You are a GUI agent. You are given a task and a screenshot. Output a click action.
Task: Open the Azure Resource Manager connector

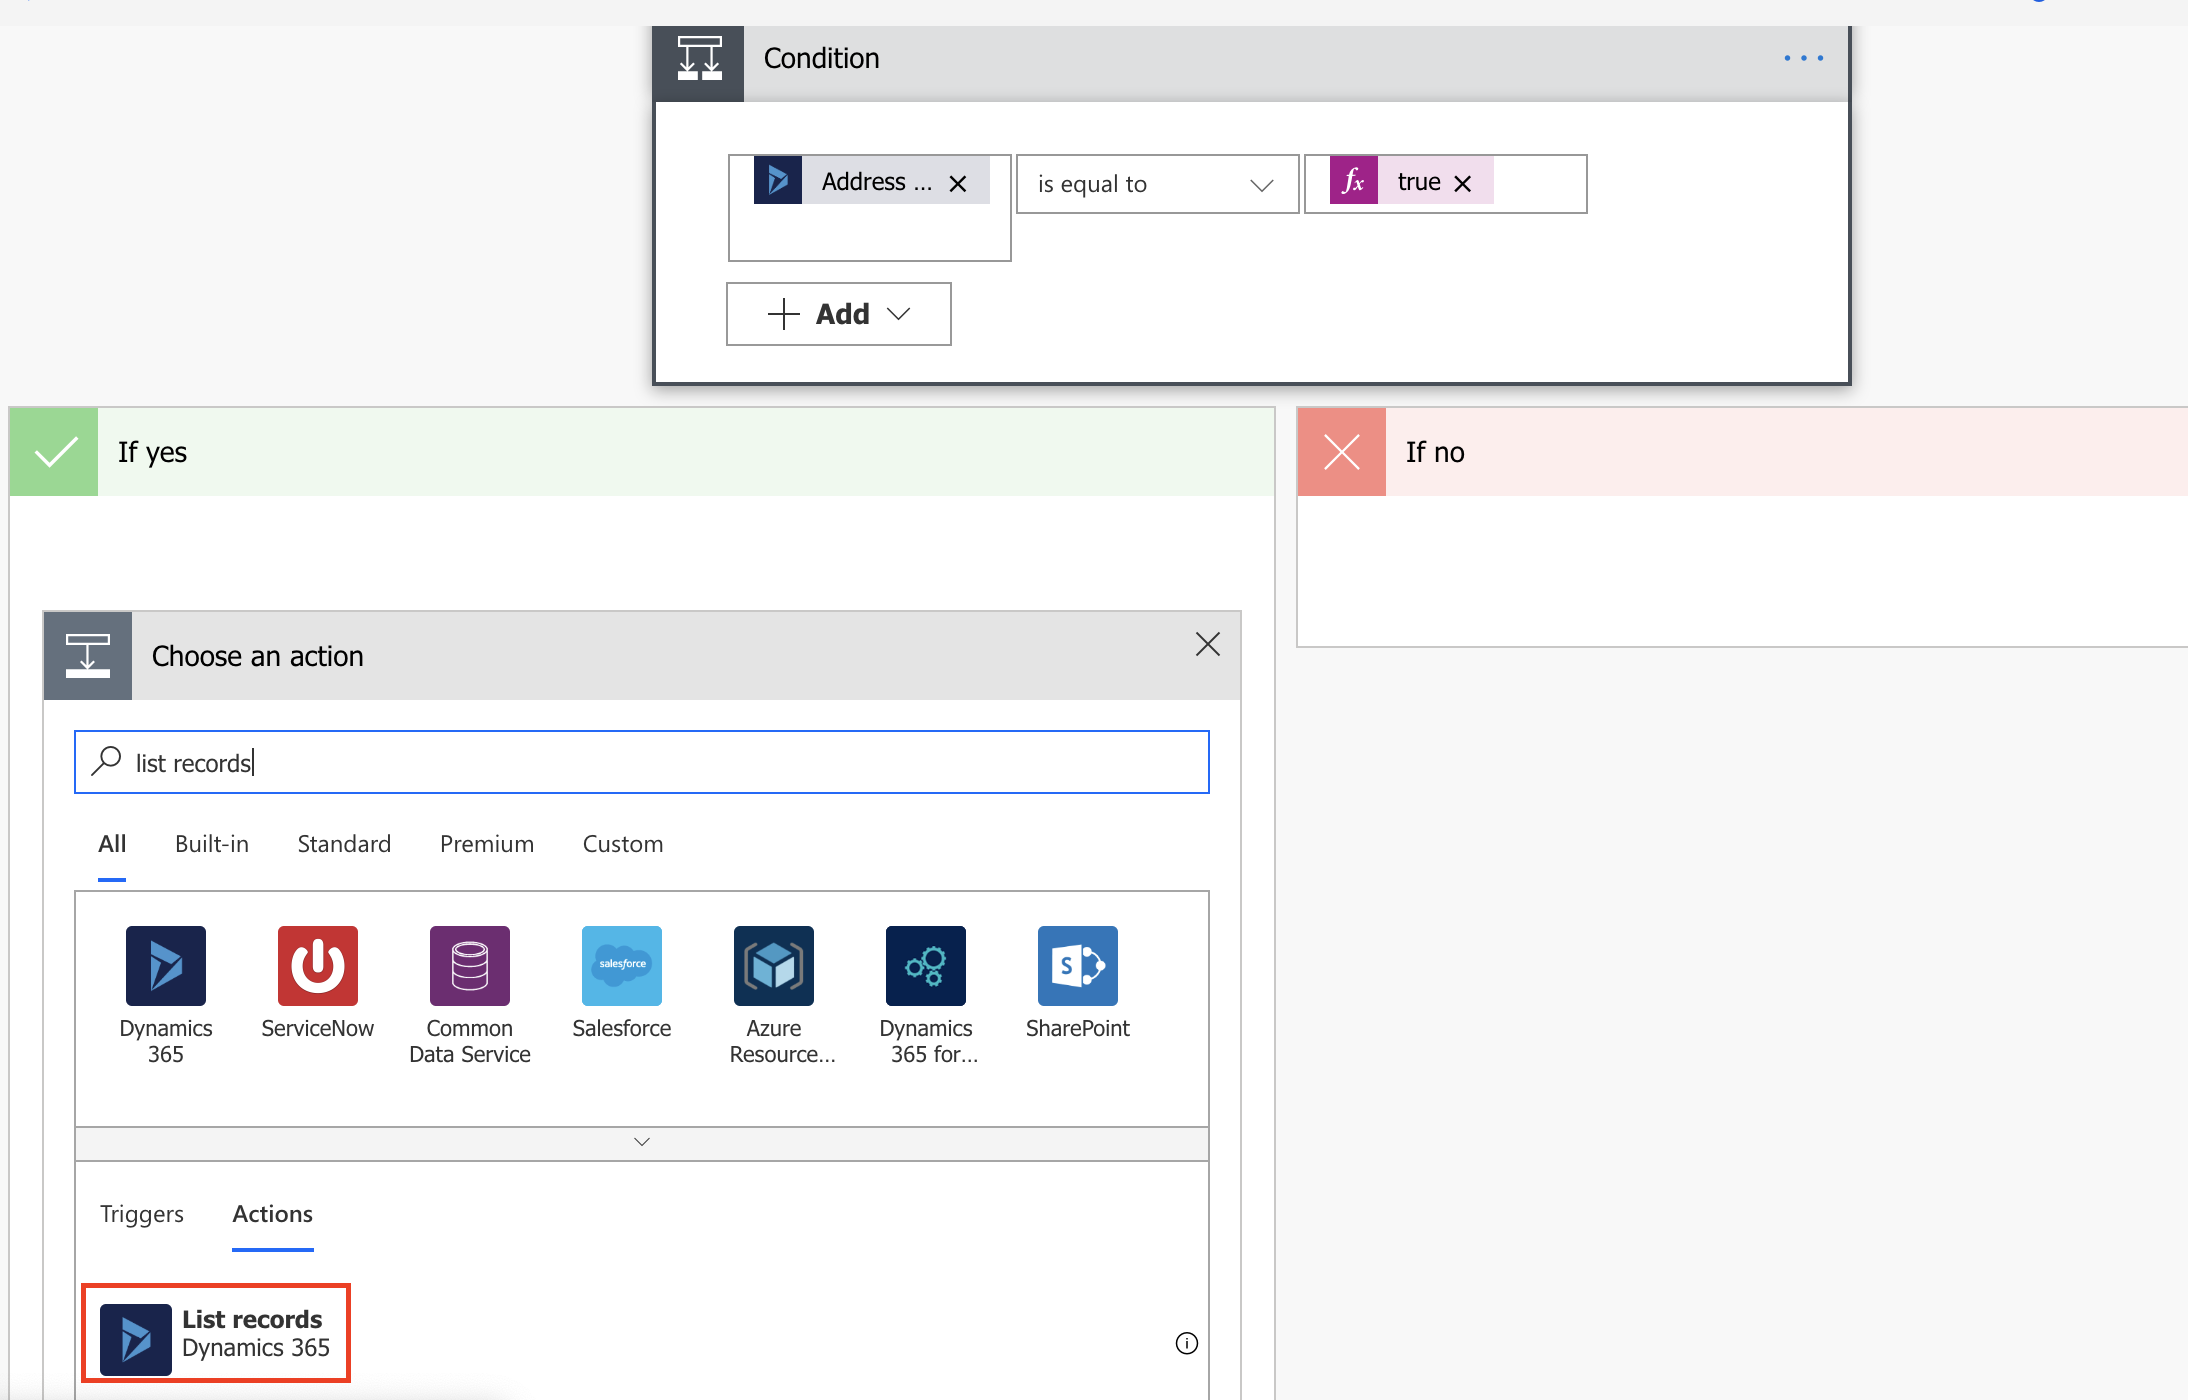(773, 966)
